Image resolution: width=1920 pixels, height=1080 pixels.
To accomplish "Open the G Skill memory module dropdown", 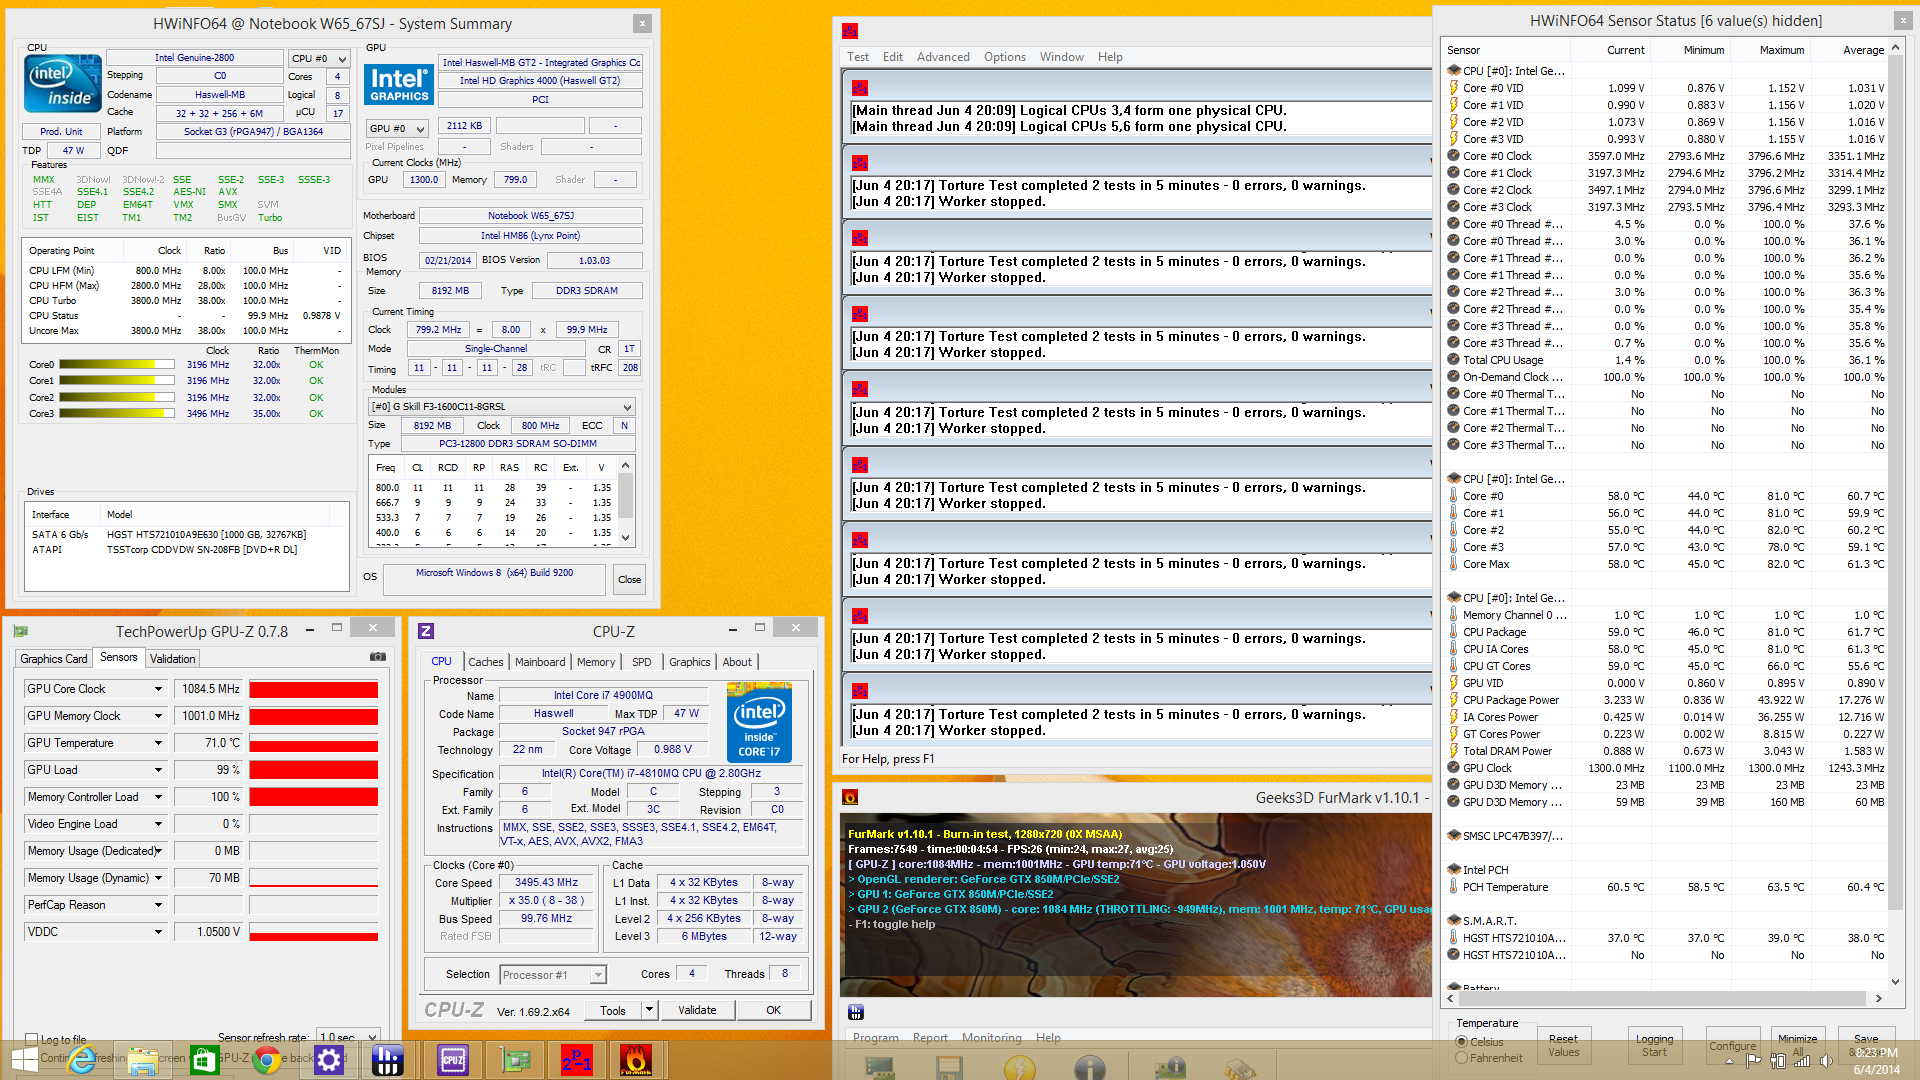I will 502,406.
